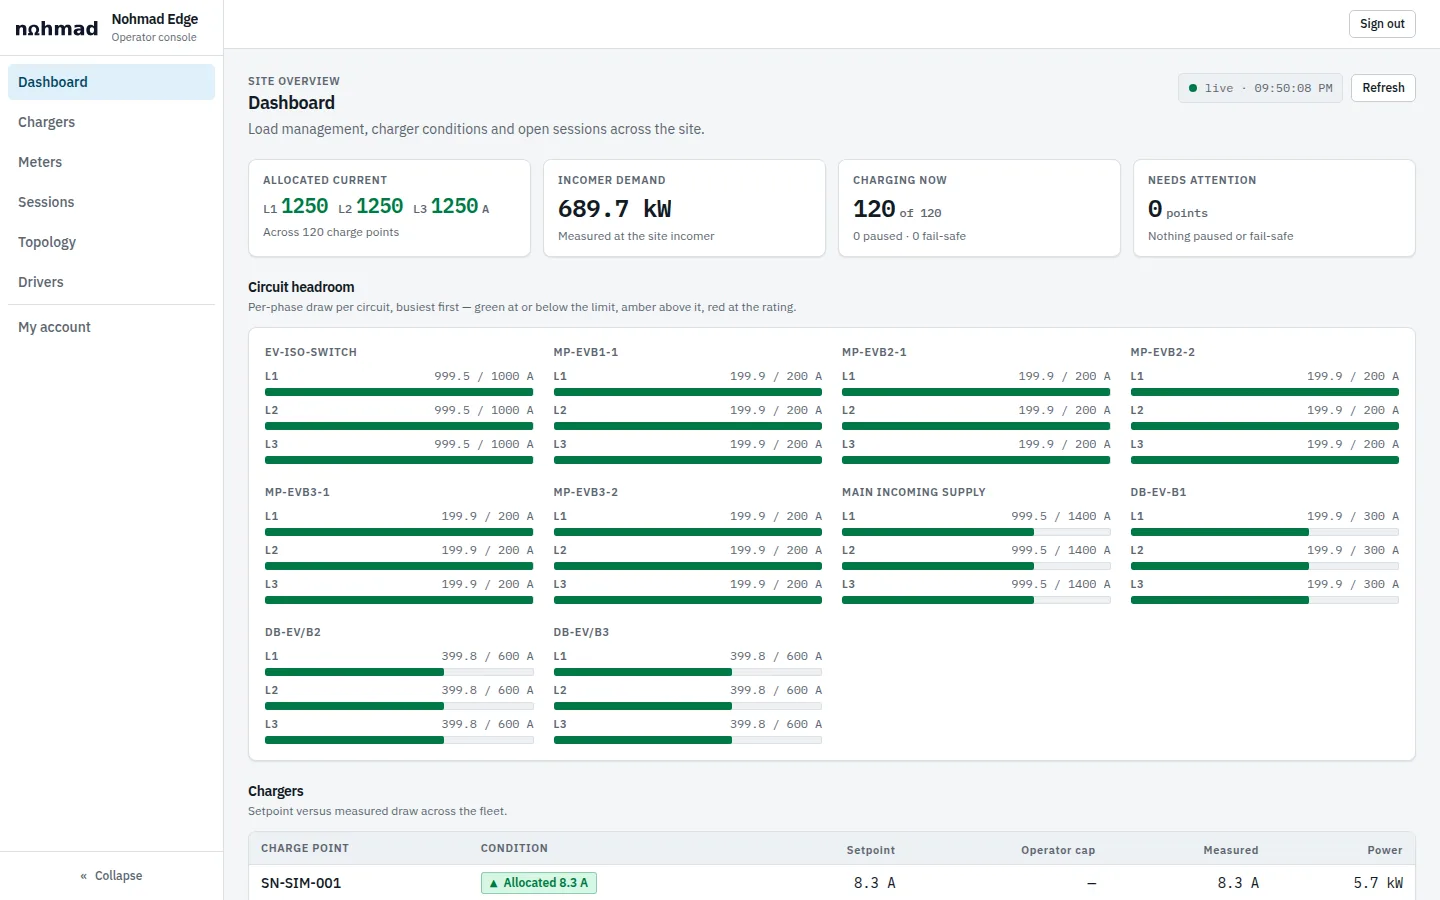Screen dimensions: 1440x900
Task: Open the Sessions page
Action: coord(111,202)
